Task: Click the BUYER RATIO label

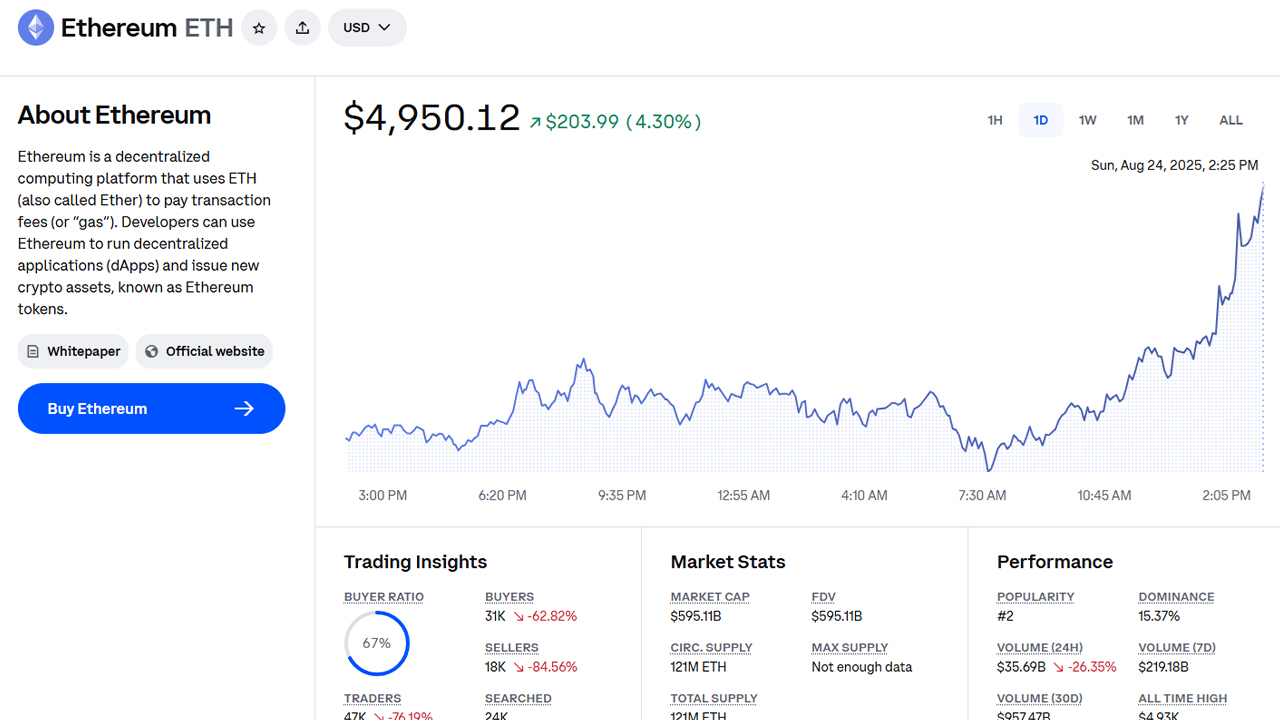Action: (384, 597)
